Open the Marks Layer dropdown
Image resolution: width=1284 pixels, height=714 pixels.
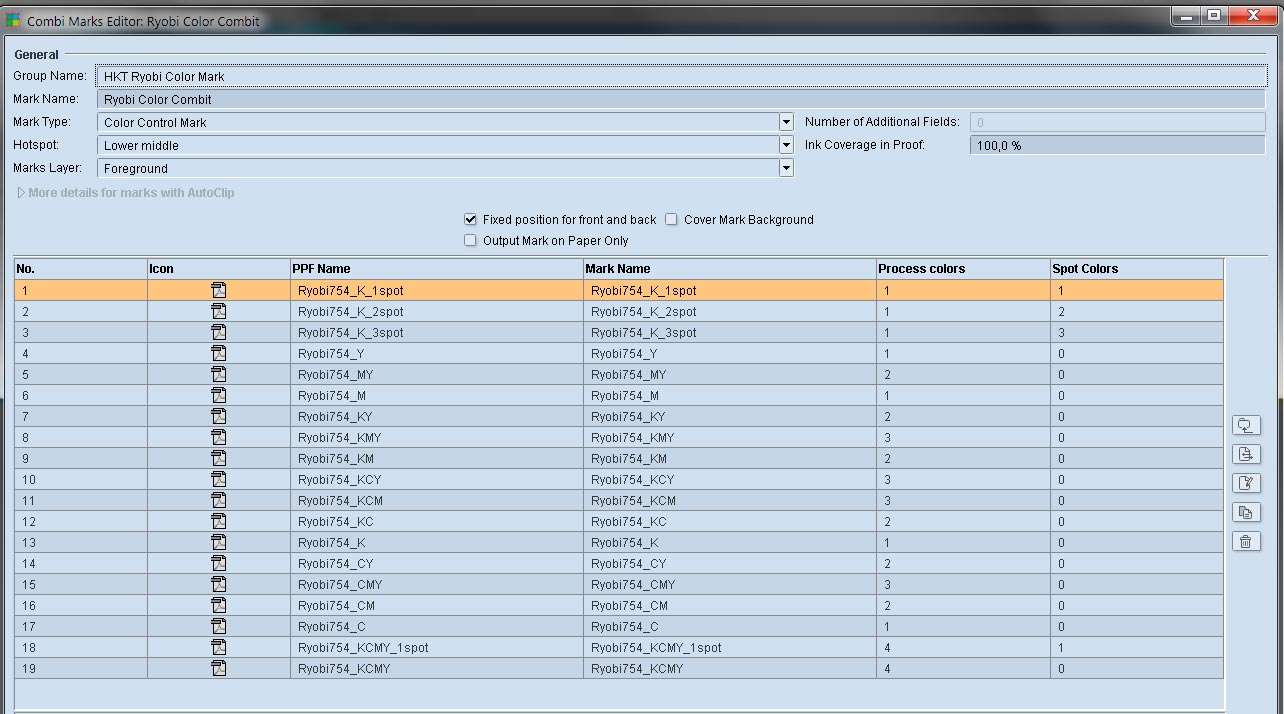click(x=786, y=168)
